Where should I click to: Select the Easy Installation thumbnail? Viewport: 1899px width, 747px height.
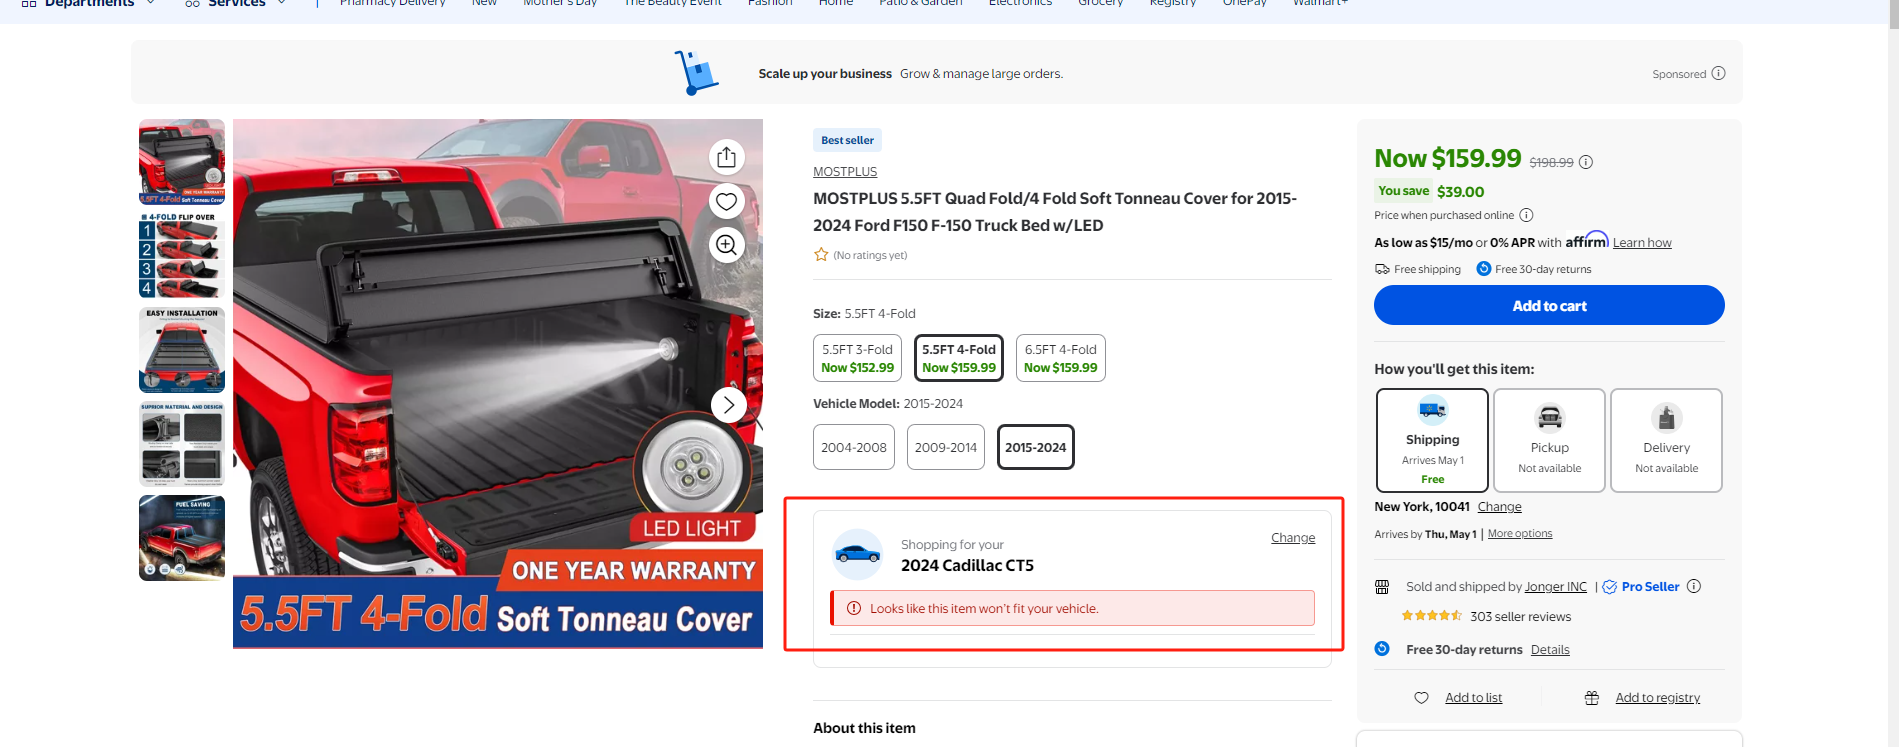click(x=182, y=350)
